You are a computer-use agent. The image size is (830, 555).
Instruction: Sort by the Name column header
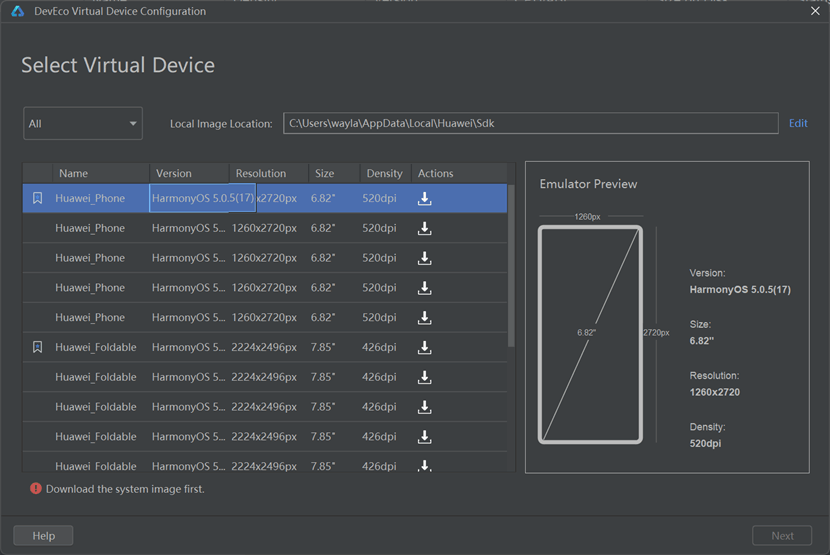pyautogui.click(x=101, y=173)
